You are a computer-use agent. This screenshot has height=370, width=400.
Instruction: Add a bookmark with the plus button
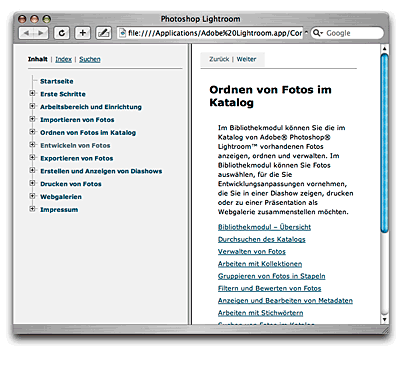pyautogui.click(x=82, y=33)
